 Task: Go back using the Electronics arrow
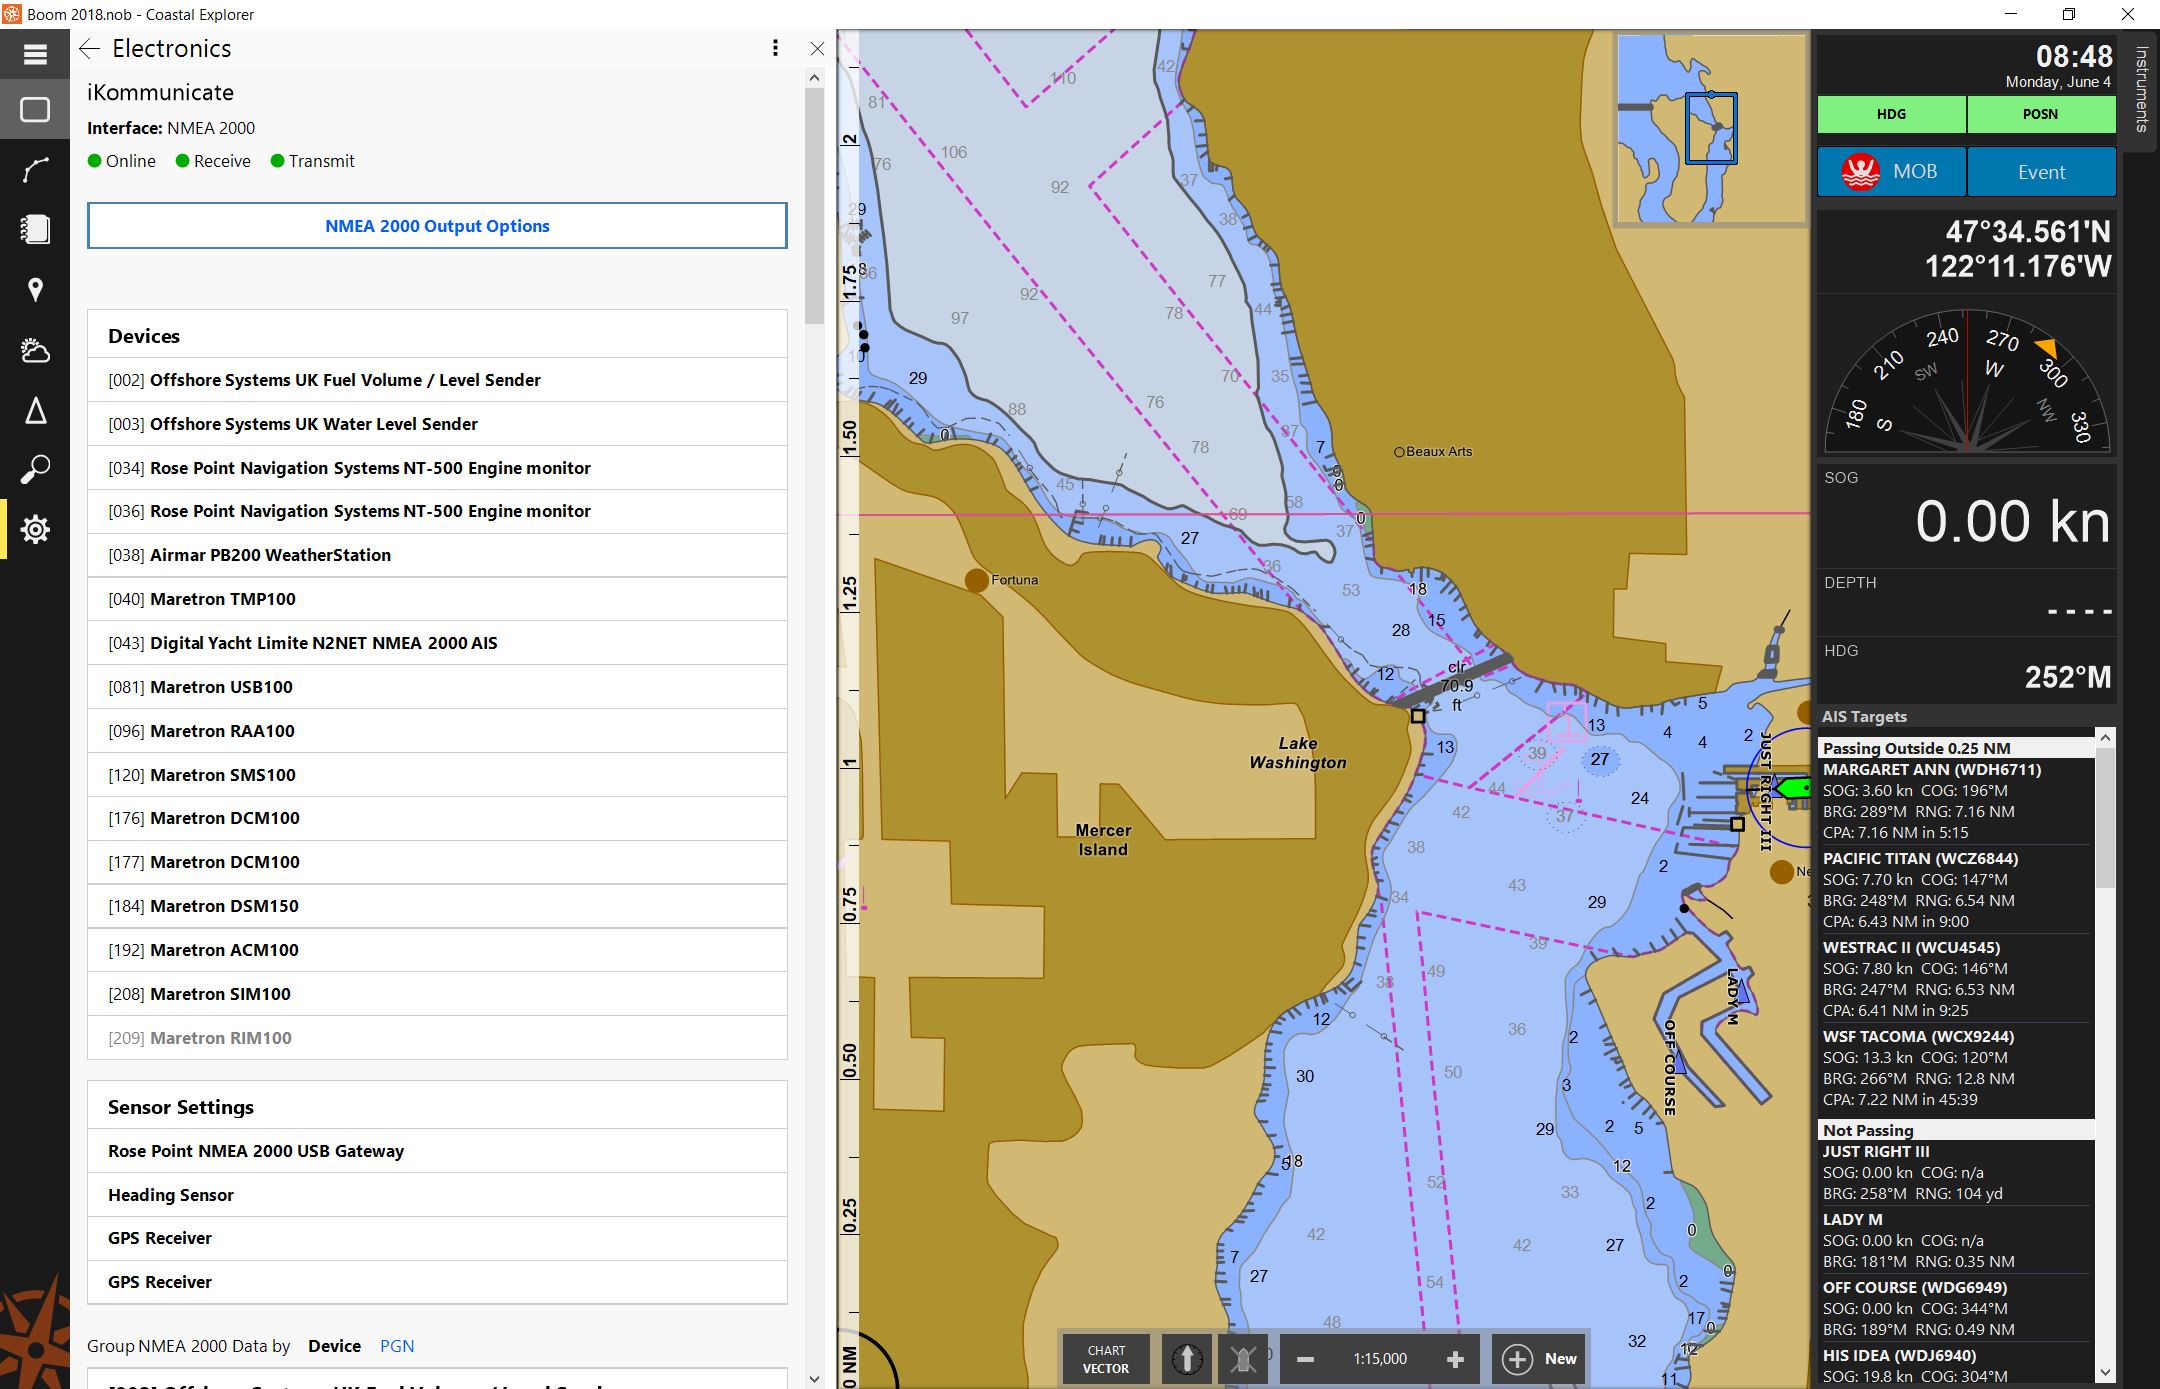tap(89, 49)
